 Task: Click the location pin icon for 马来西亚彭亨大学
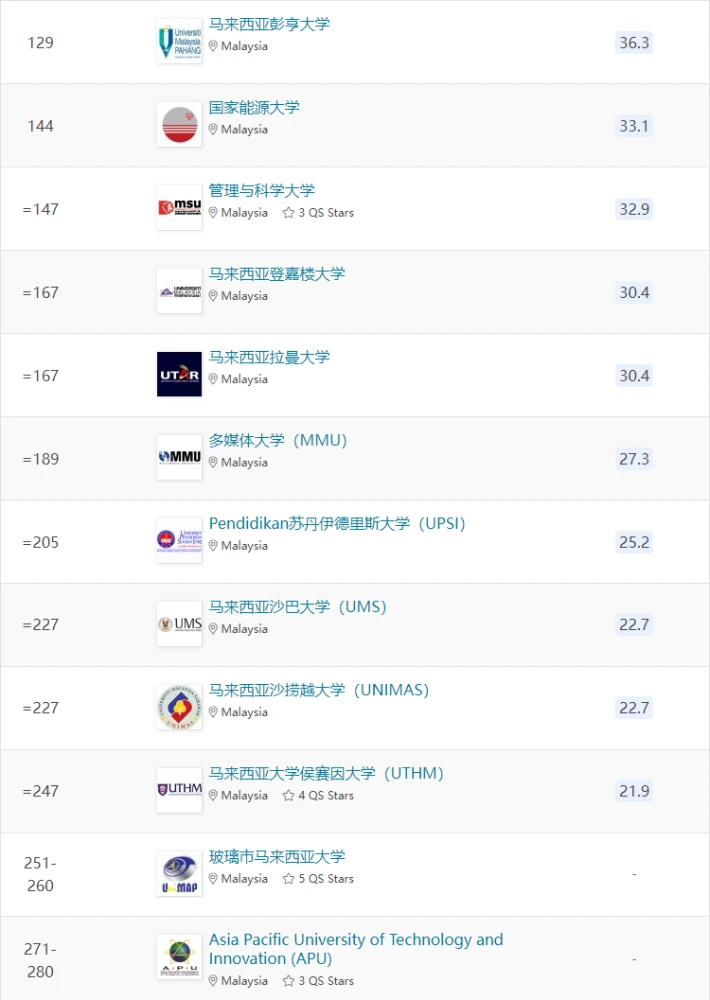click(213, 46)
